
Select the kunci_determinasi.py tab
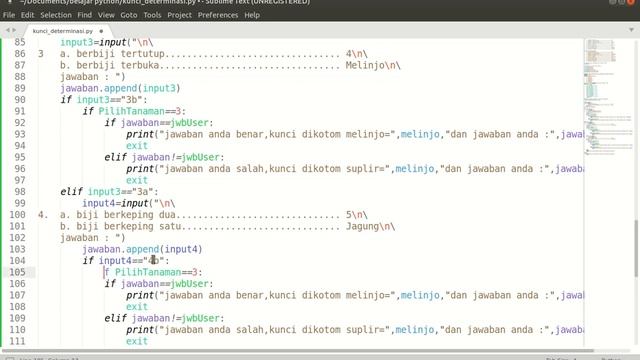pyautogui.click(x=63, y=31)
